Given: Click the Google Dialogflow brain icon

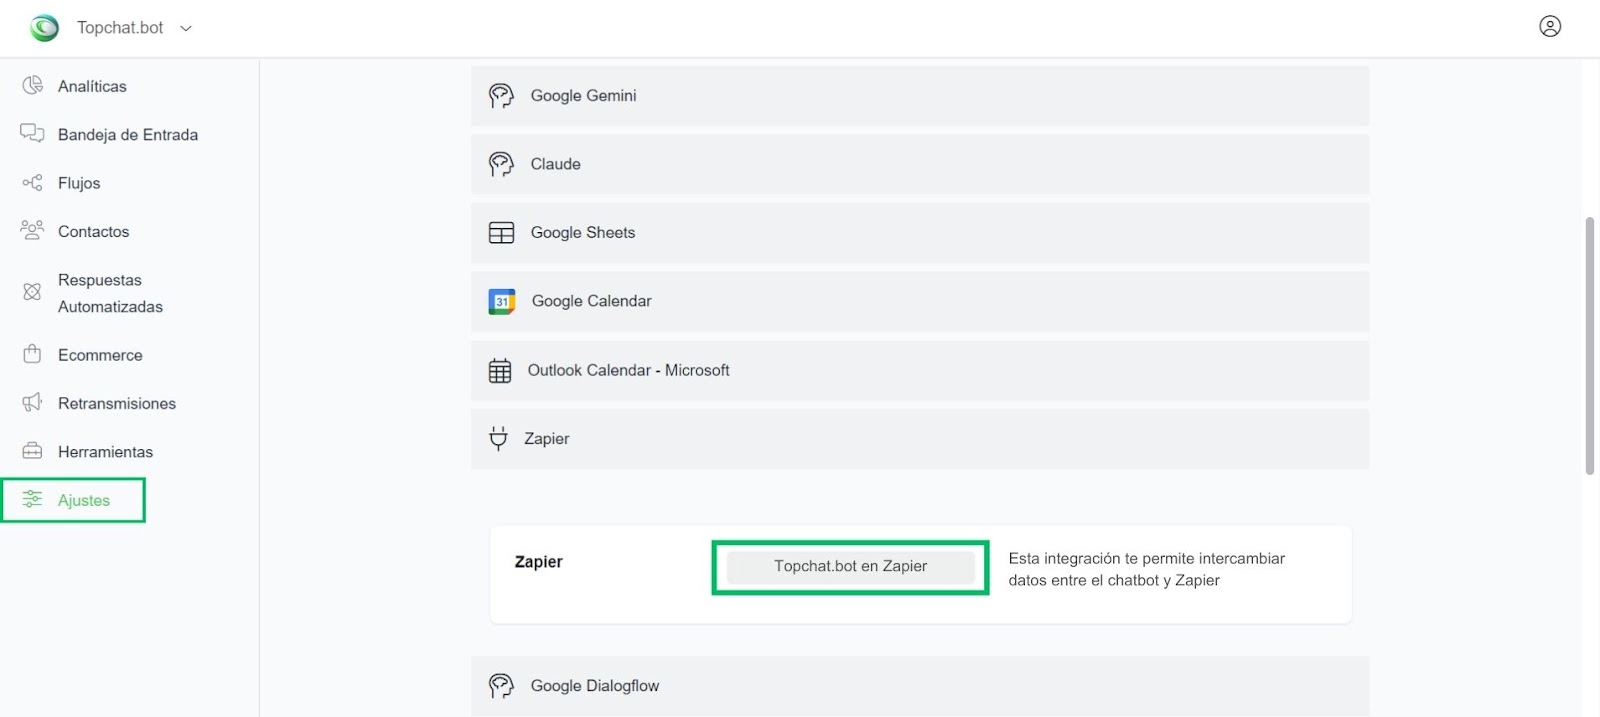Looking at the screenshot, I should pos(501,686).
